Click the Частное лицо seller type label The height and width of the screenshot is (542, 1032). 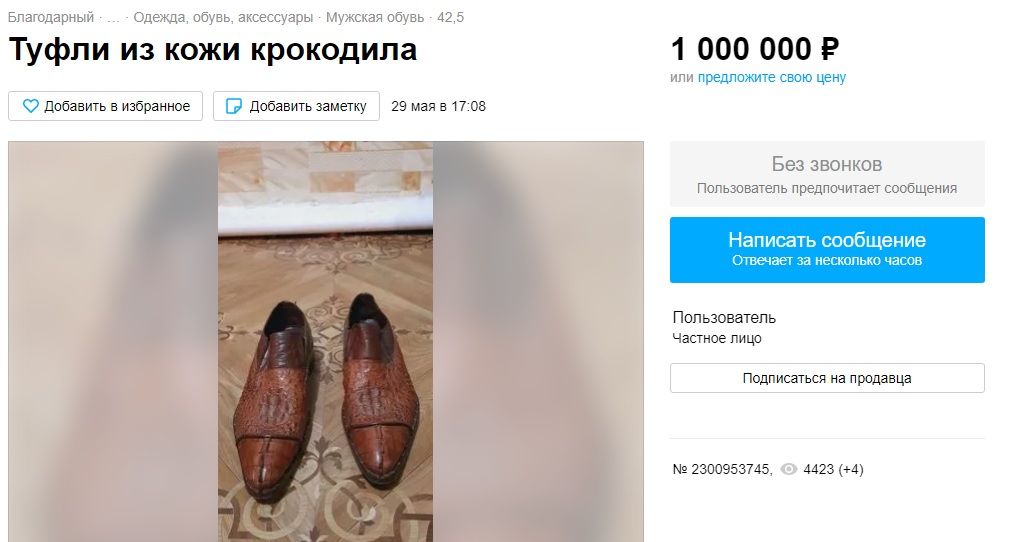pos(716,338)
